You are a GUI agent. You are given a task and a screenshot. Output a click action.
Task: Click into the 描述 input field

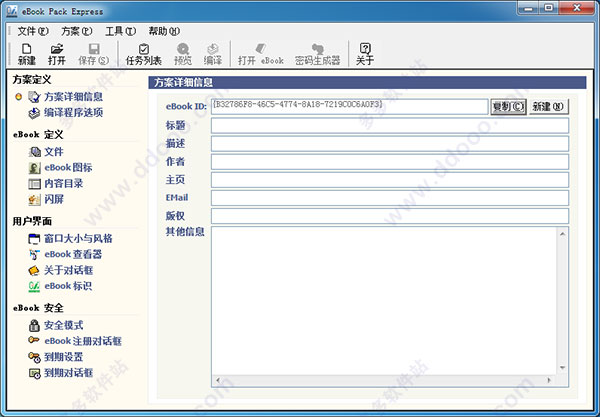pyautogui.click(x=390, y=143)
